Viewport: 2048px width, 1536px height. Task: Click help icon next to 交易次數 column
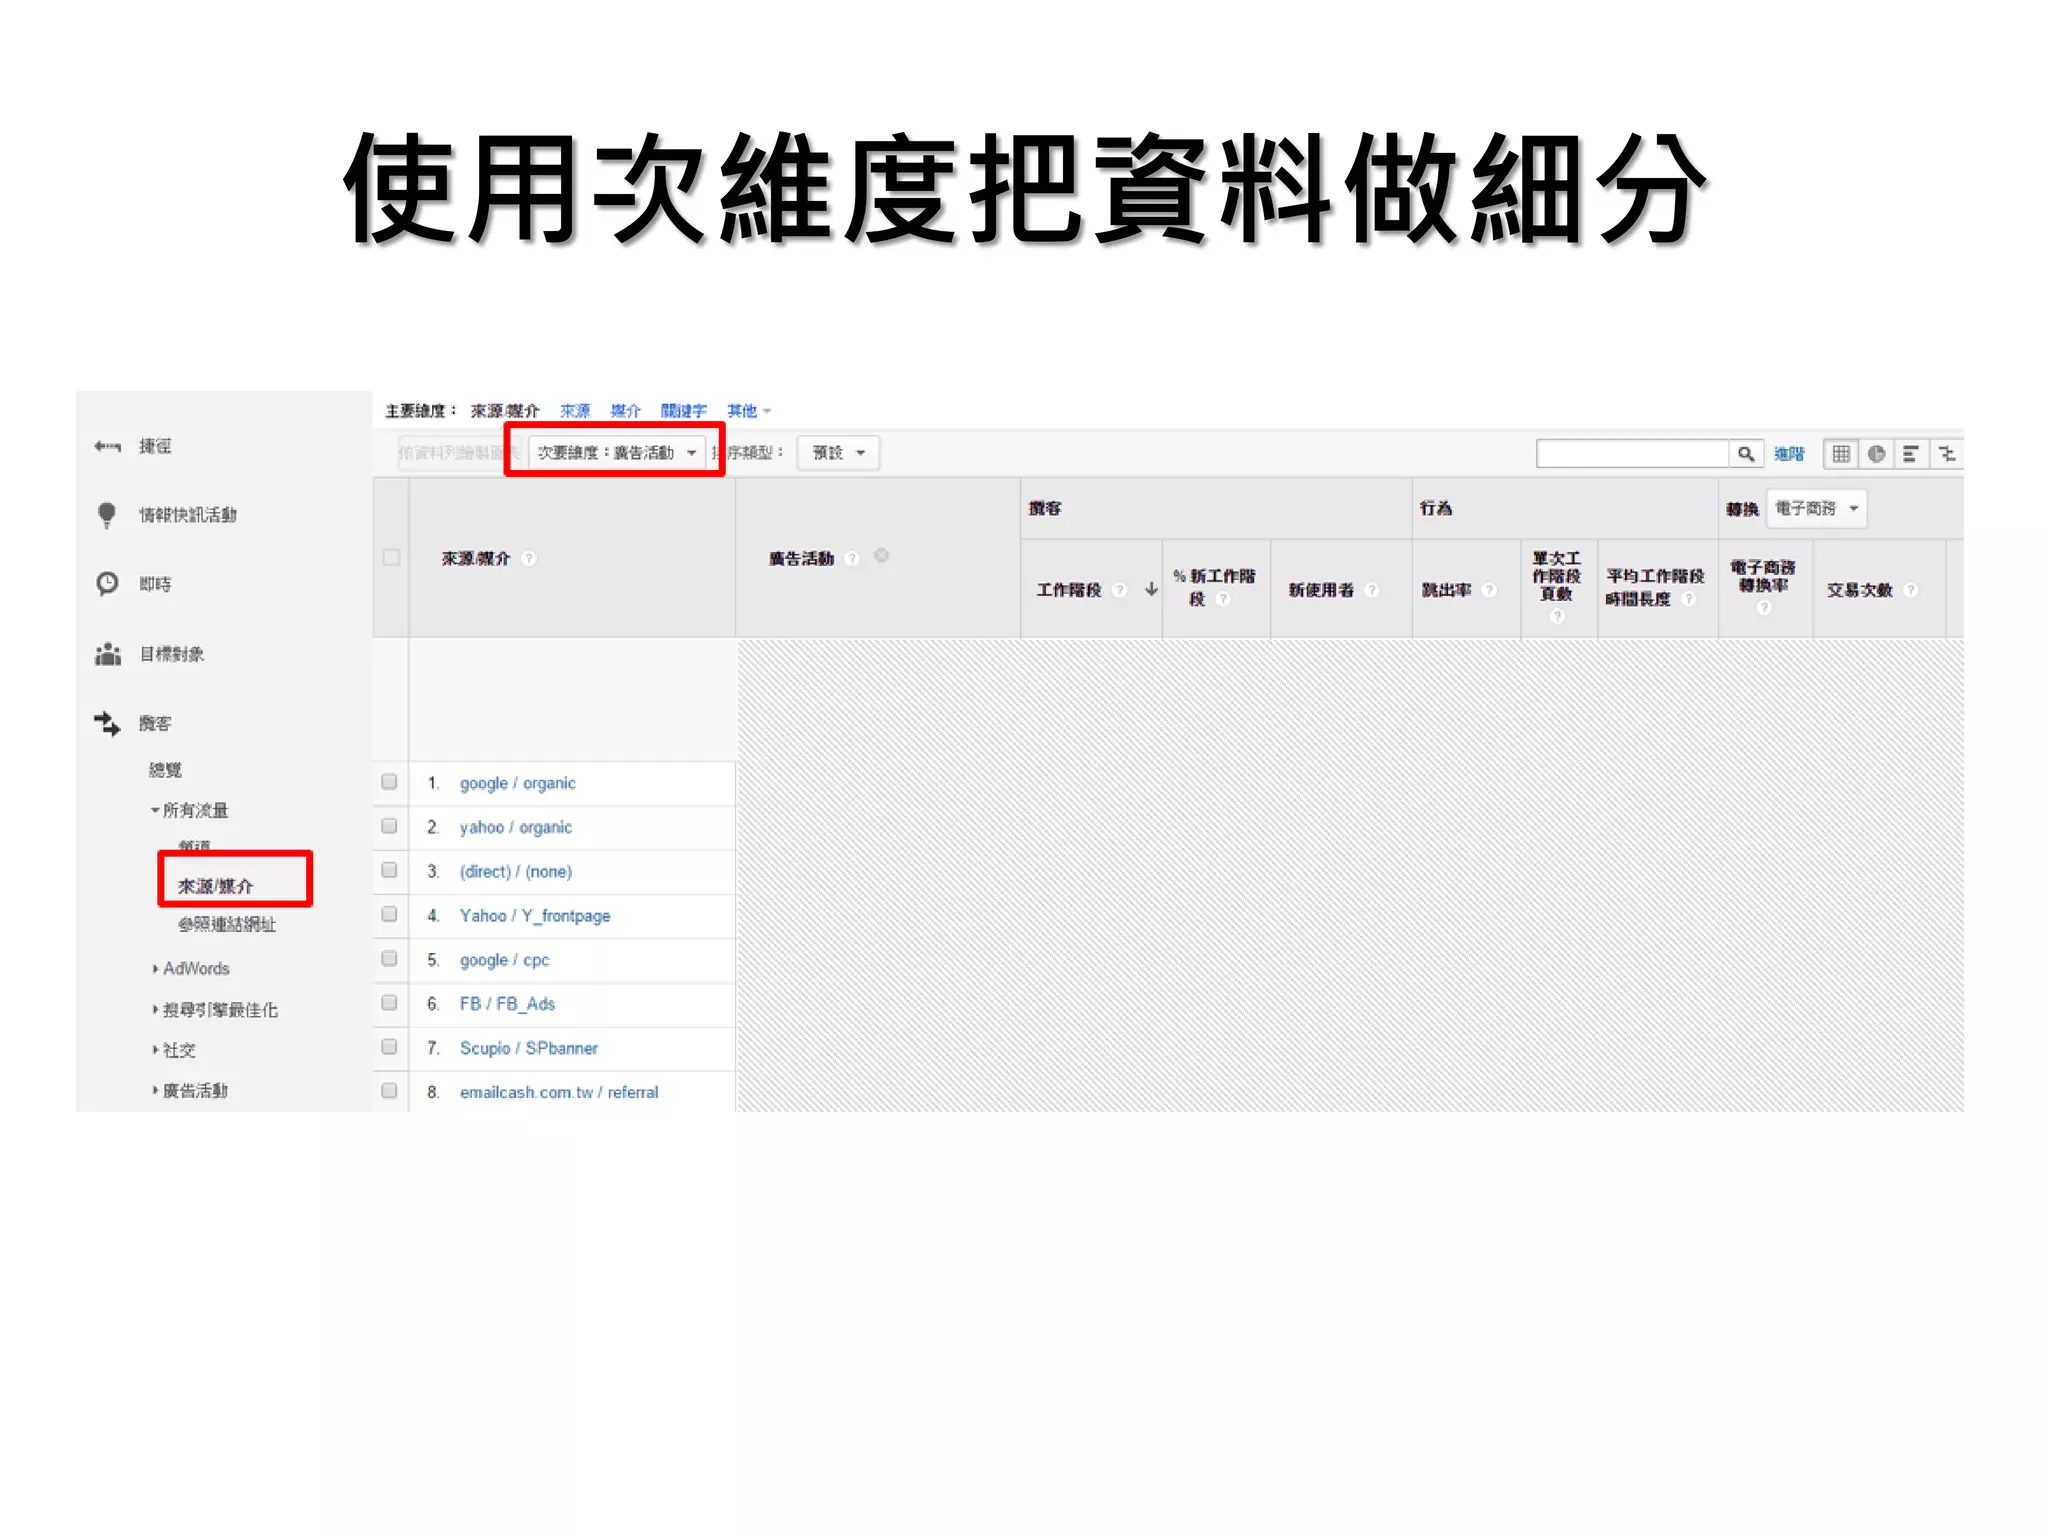point(1911,590)
